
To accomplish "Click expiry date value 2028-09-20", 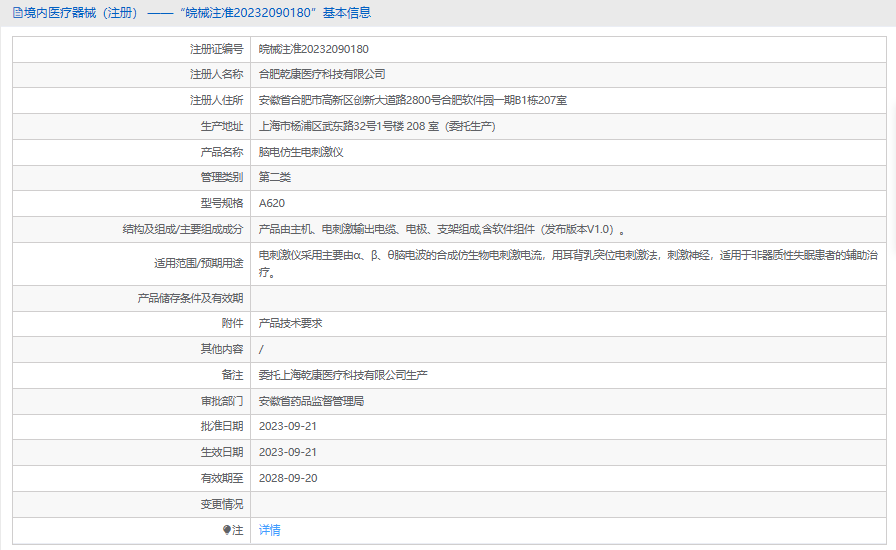I will coord(288,478).
